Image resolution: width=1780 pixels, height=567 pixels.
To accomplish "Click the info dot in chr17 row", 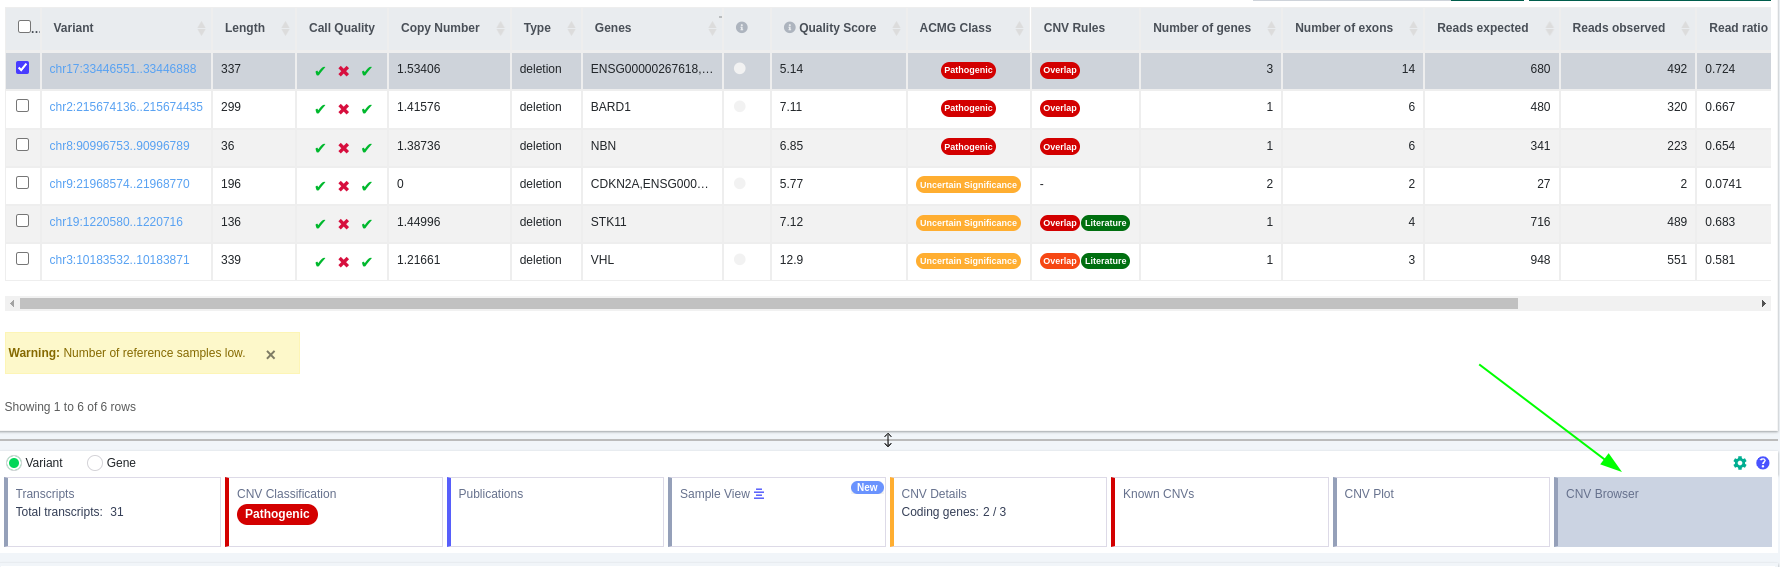I will 740,68.
